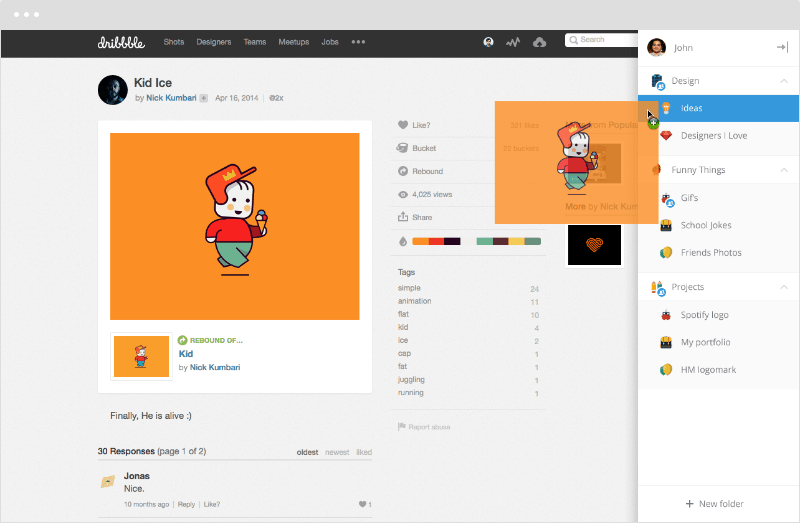
Task: Click the Design folder icon
Action: pos(658,81)
